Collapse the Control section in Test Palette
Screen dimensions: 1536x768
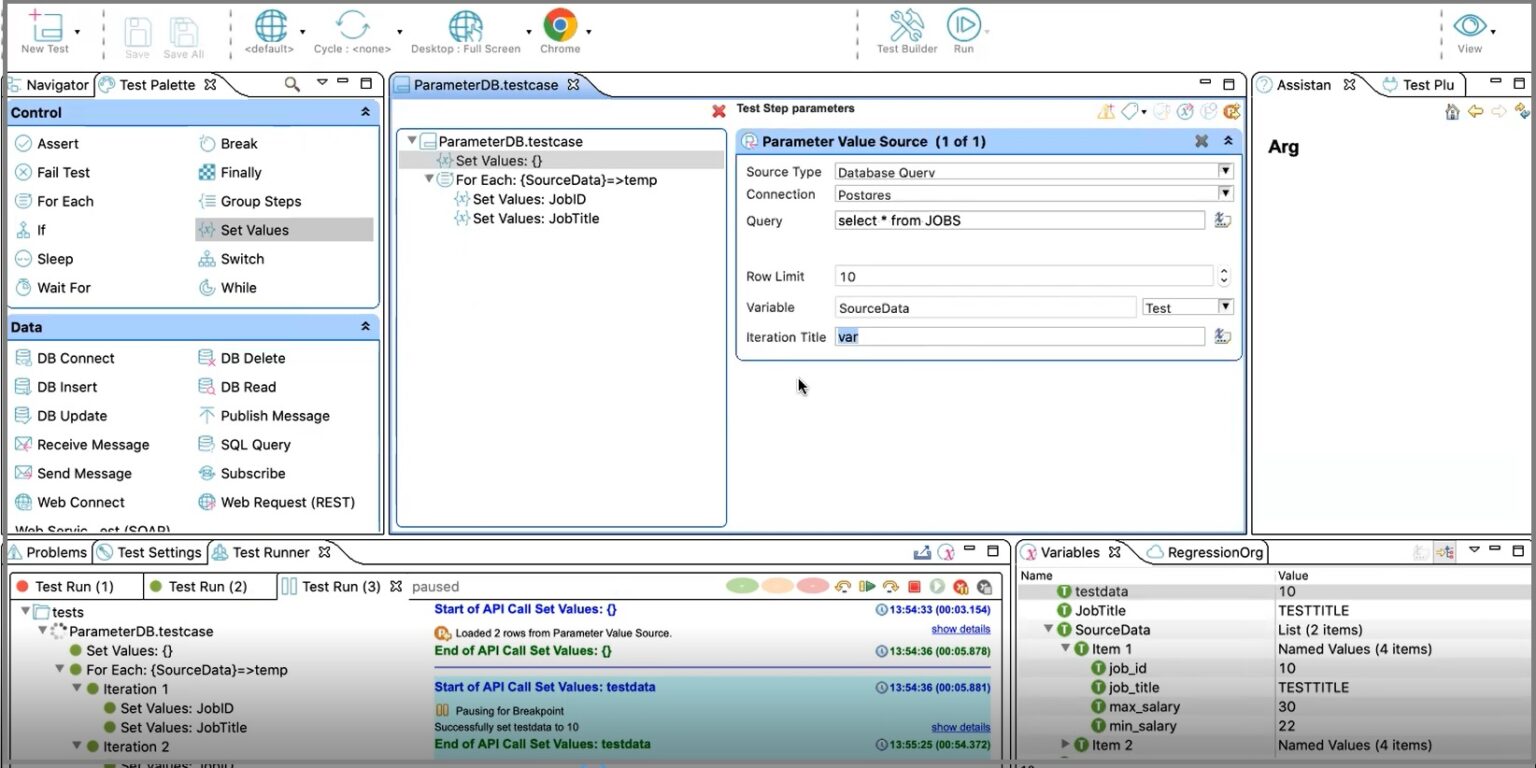point(365,113)
